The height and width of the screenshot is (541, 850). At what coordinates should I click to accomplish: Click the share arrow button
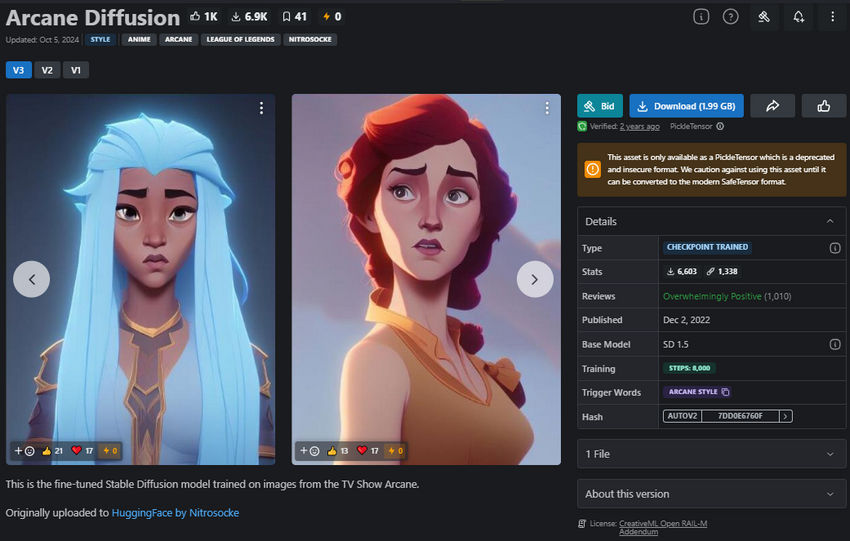(x=772, y=106)
